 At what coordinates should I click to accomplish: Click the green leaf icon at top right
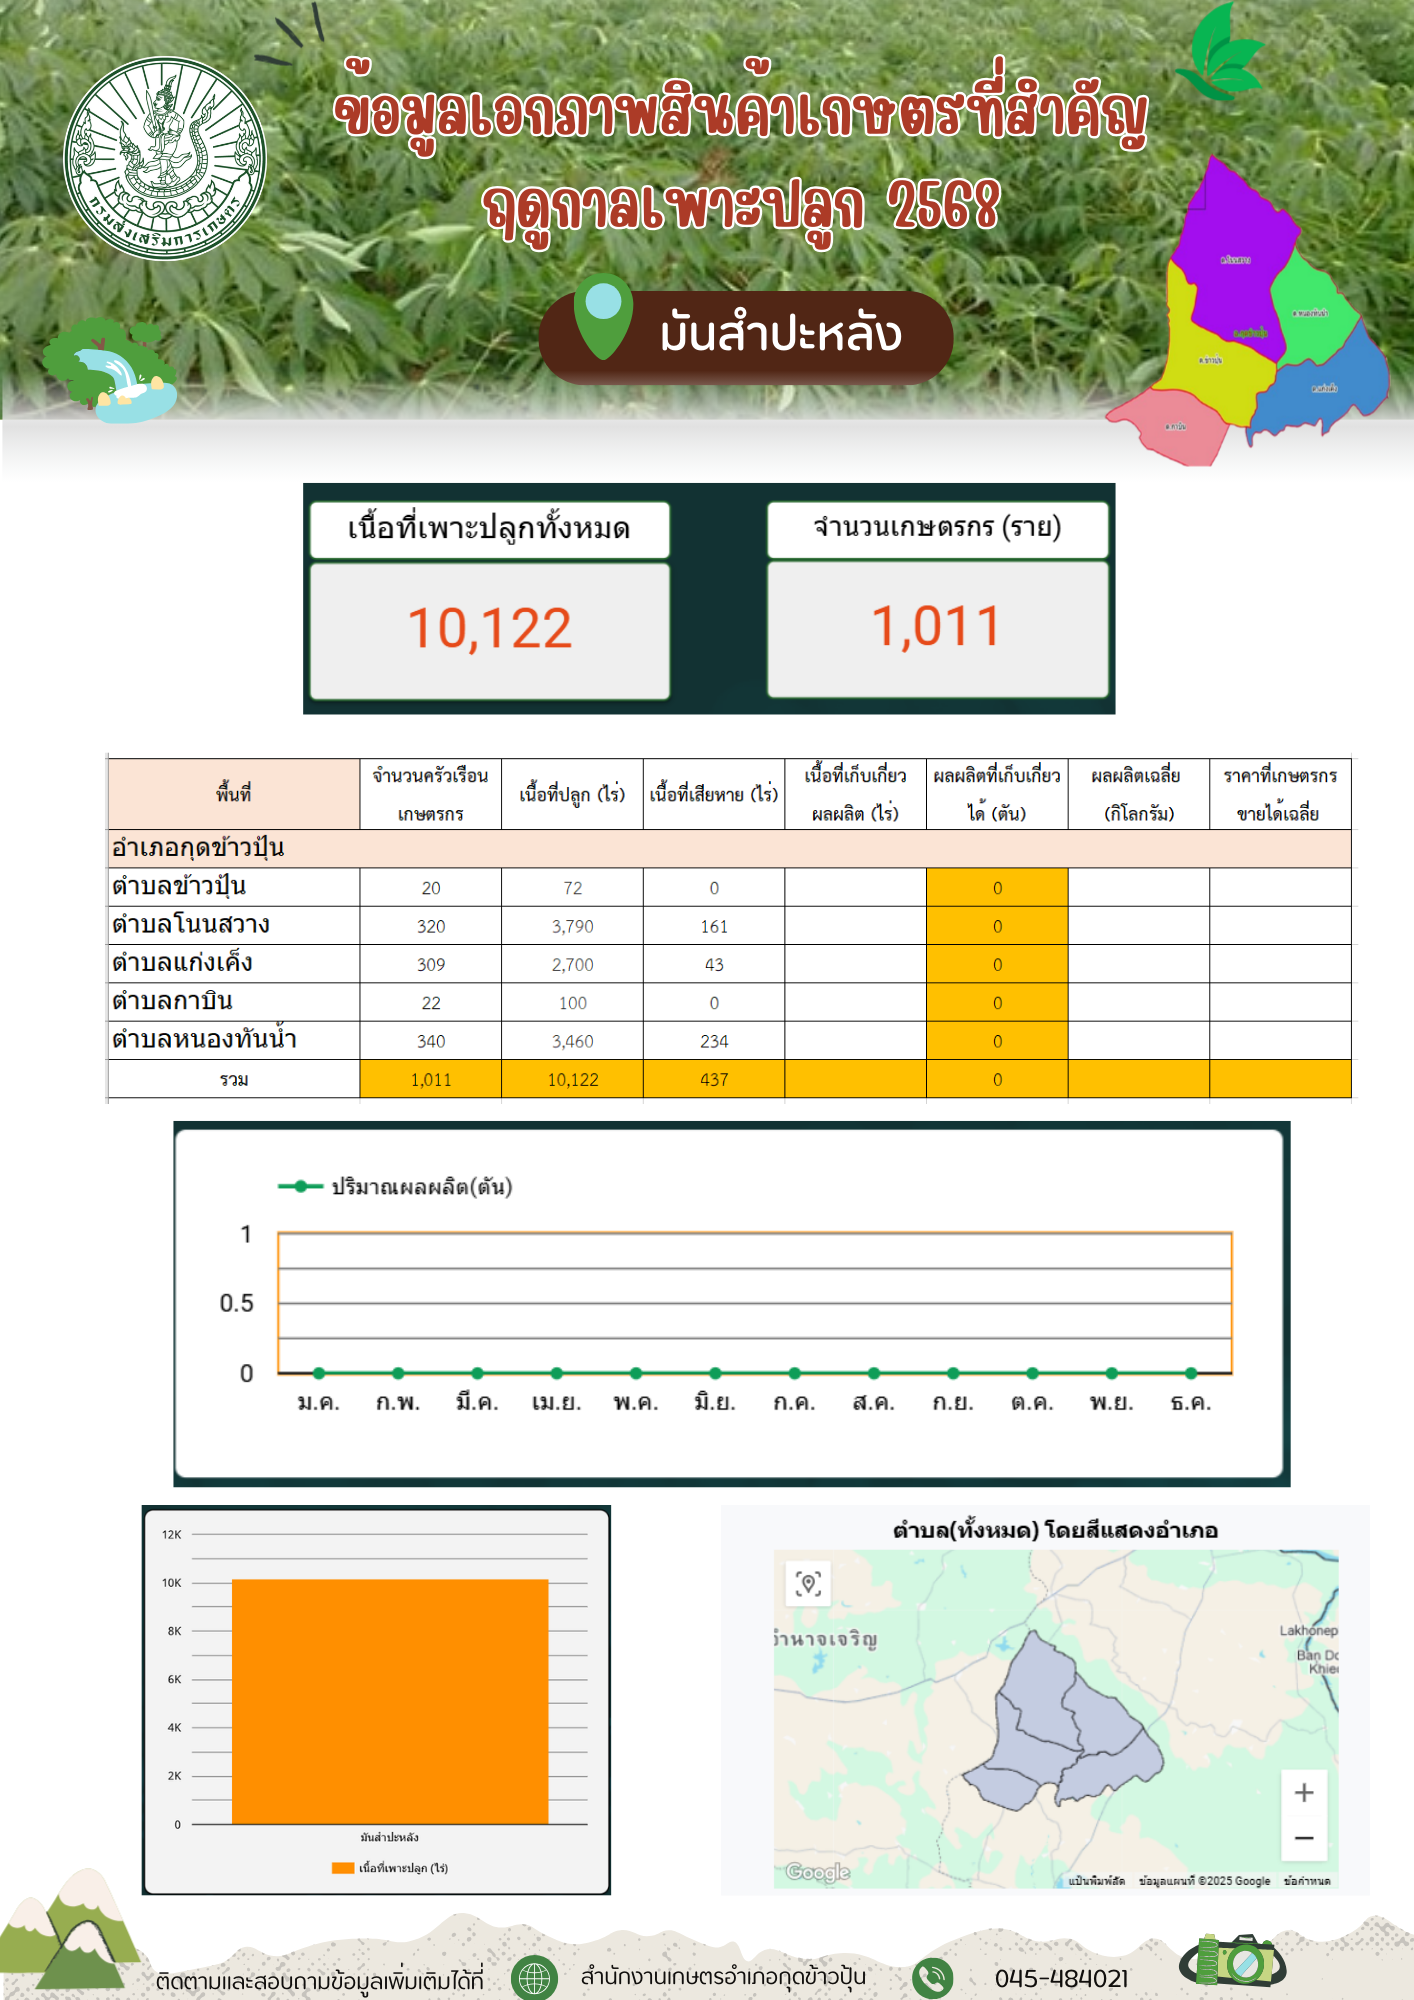[x=1219, y=55]
